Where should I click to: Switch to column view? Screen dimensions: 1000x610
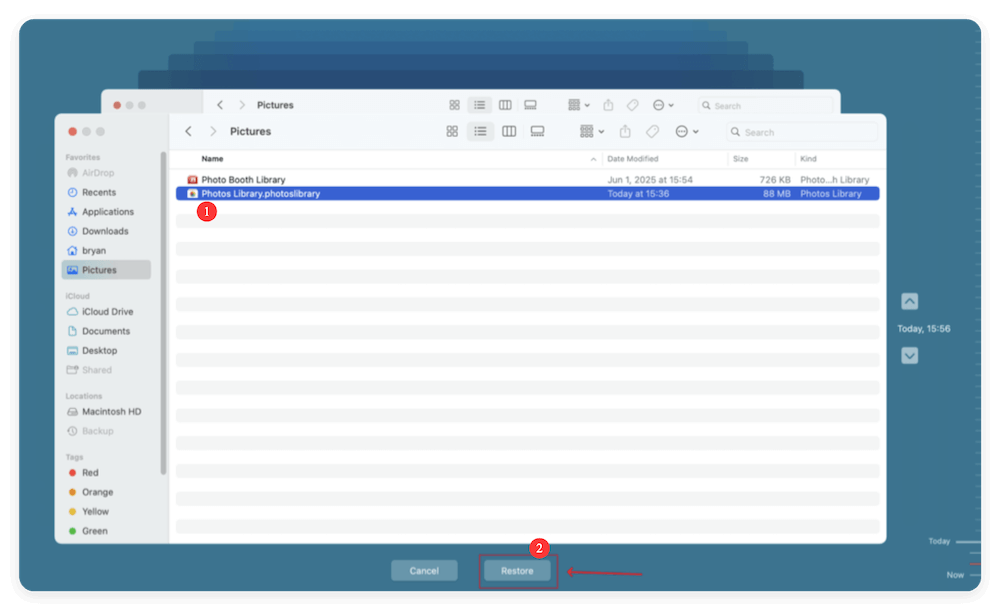(509, 131)
